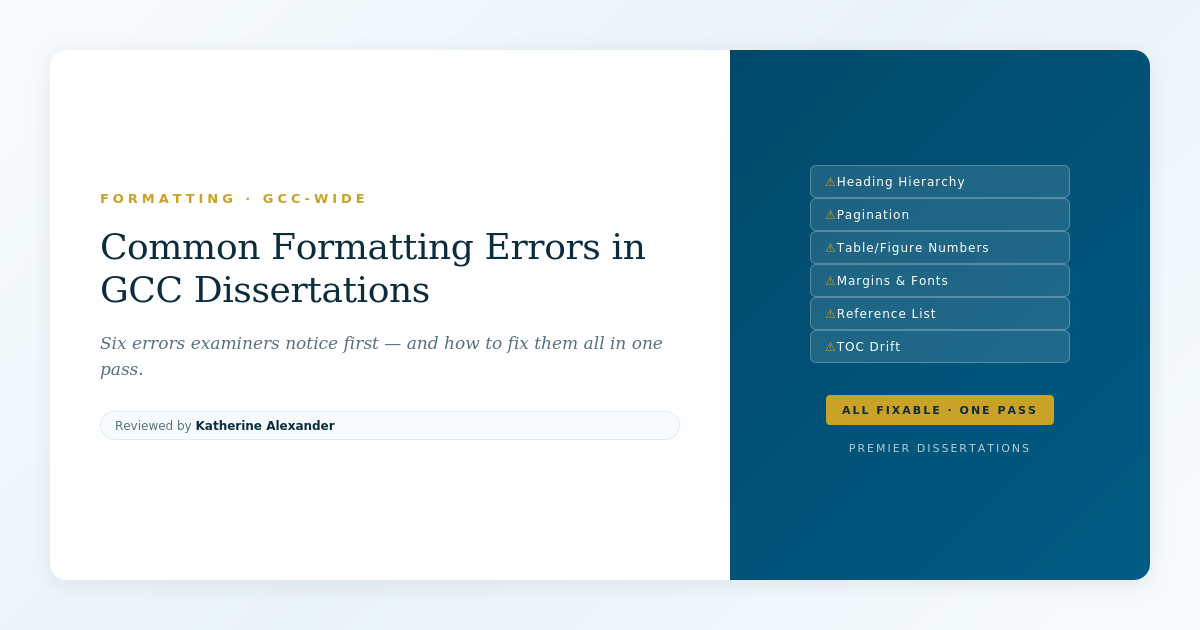Click the Formatting · GCC-Wide category label
This screenshot has height=630, width=1200.
click(234, 198)
